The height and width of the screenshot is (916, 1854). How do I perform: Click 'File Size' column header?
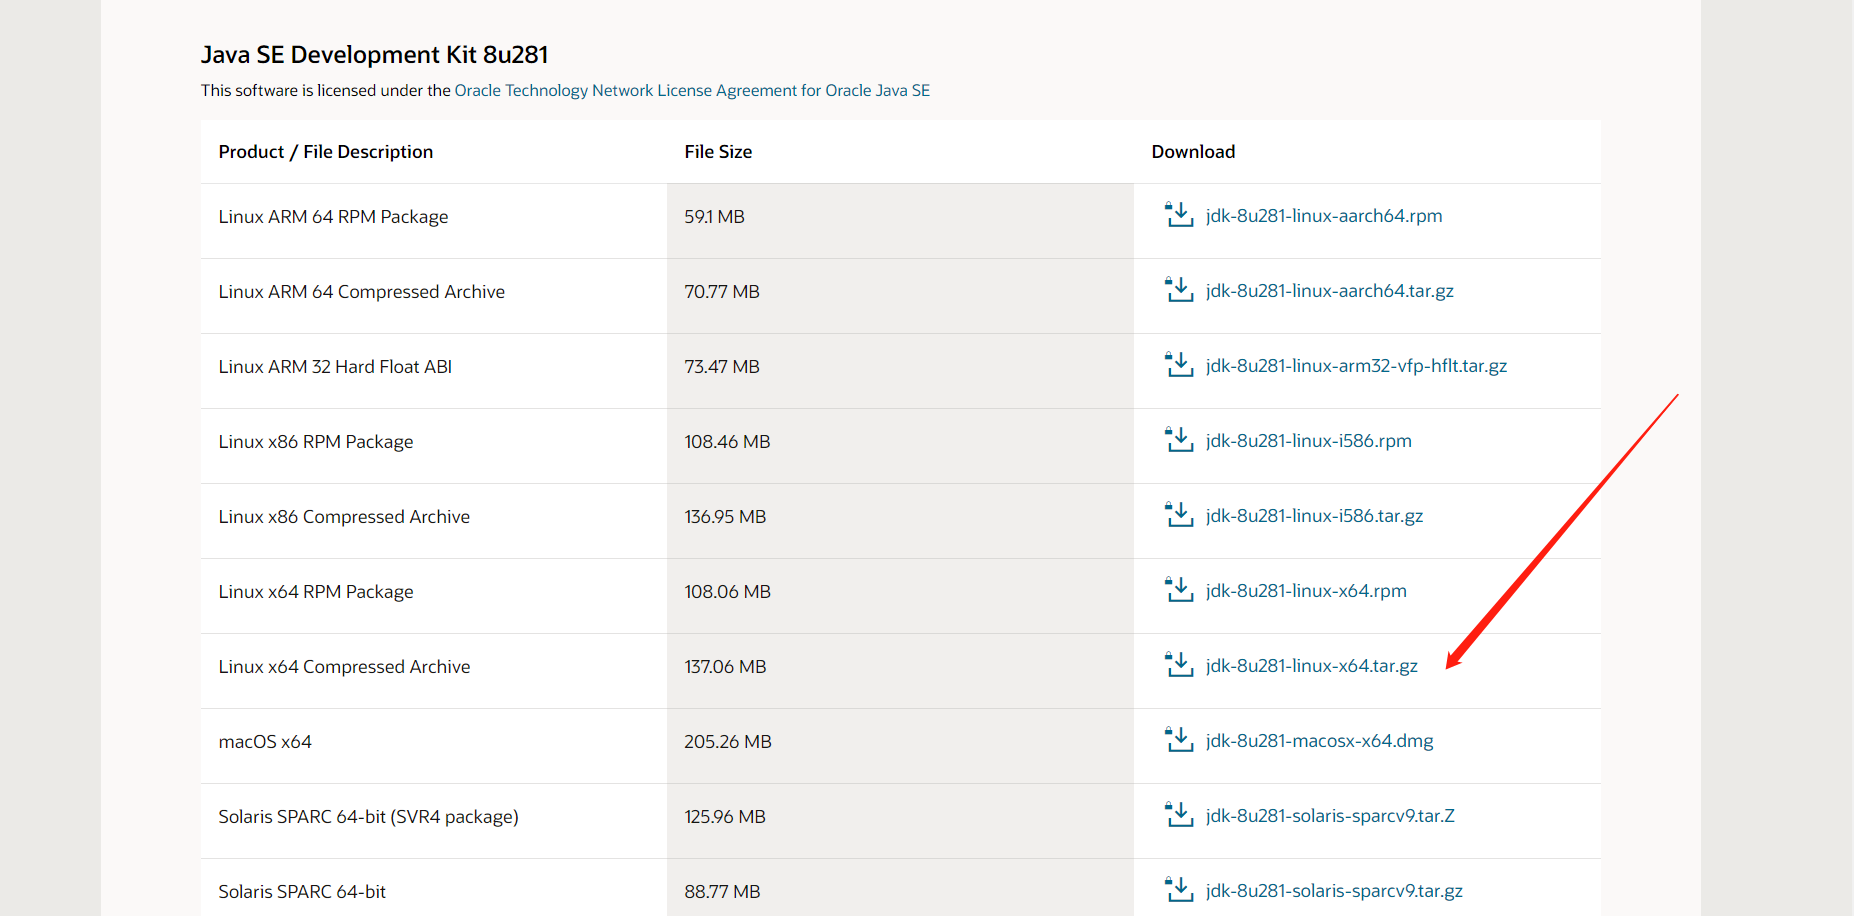point(718,152)
